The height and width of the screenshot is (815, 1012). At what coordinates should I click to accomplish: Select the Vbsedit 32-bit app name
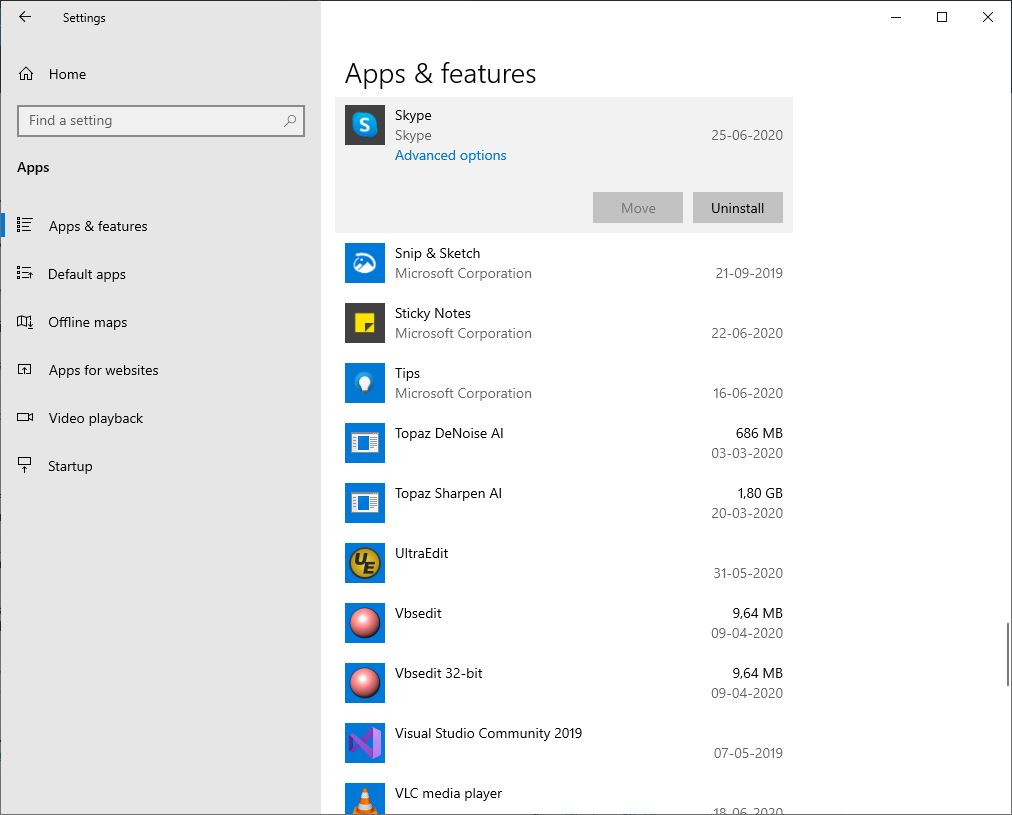pyautogui.click(x=439, y=673)
